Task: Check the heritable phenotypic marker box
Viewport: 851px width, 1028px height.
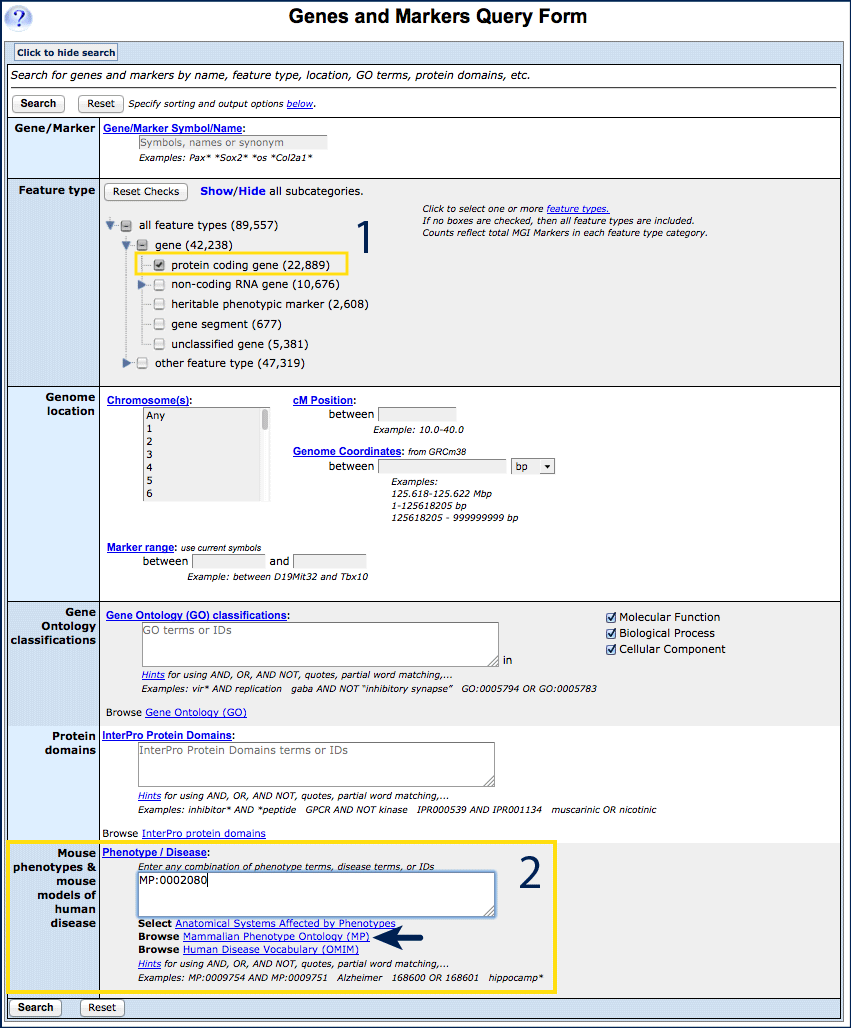Action: click(159, 304)
